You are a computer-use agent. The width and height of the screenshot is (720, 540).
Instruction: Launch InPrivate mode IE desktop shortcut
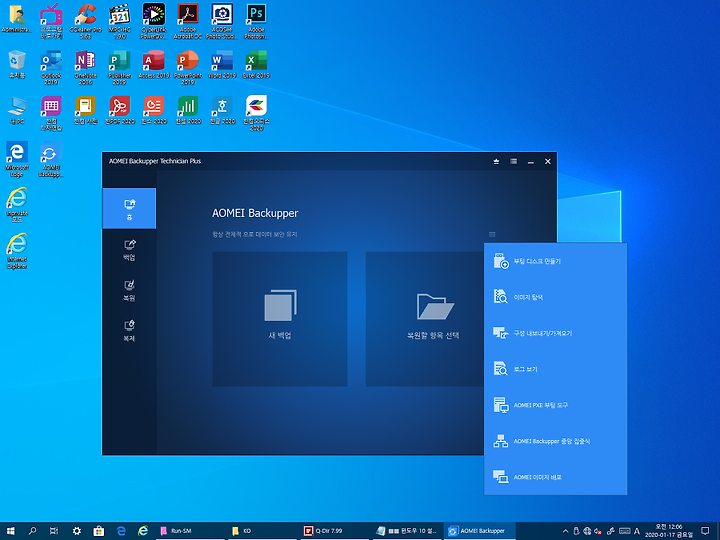pyautogui.click(x=17, y=205)
